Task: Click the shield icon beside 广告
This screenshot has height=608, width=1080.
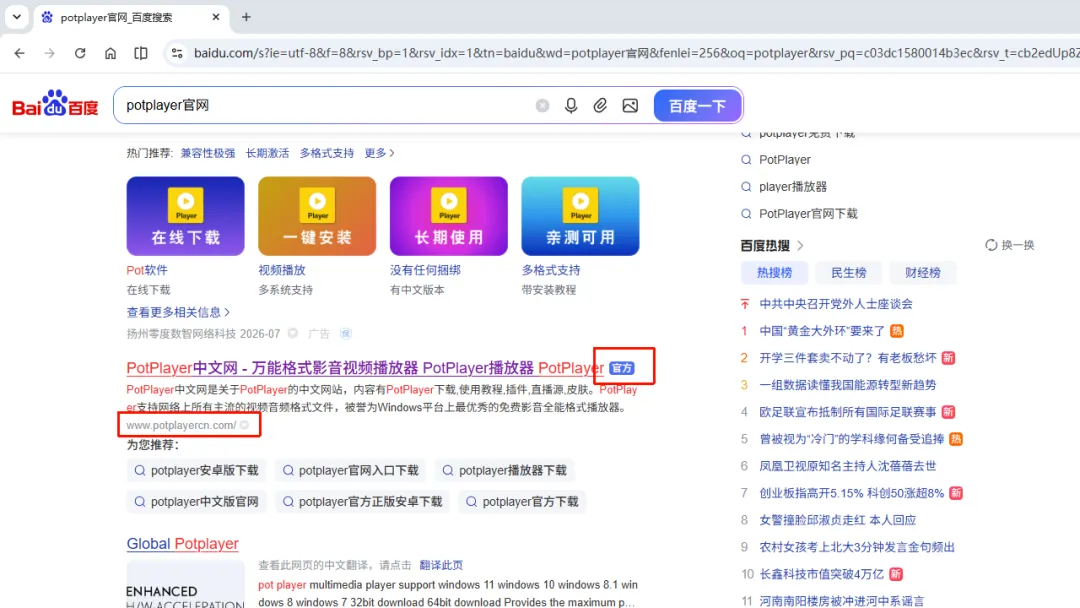Action: pyautogui.click(x=346, y=334)
